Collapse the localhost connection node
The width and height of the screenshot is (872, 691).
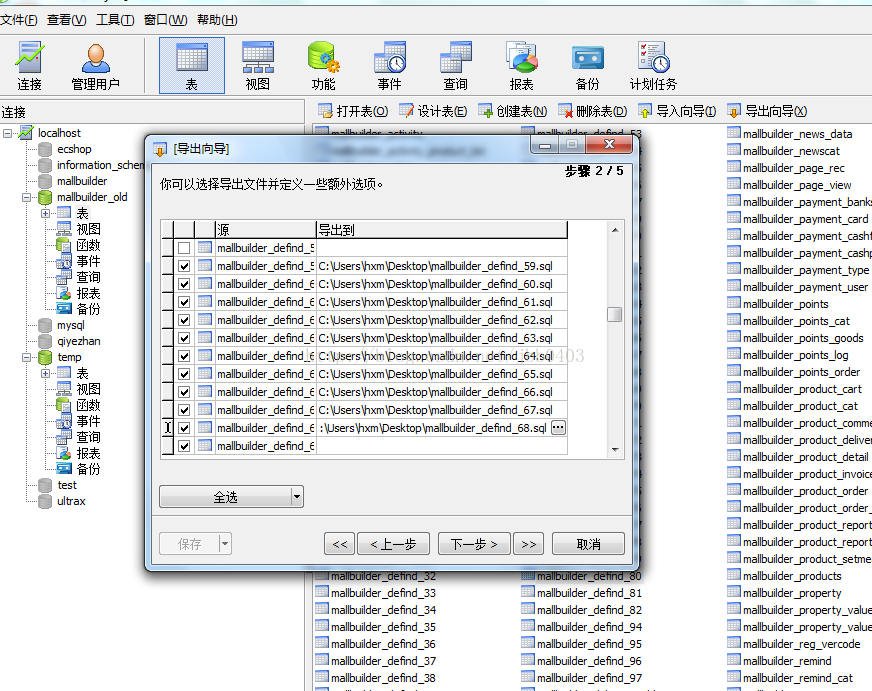click(7, 133)
